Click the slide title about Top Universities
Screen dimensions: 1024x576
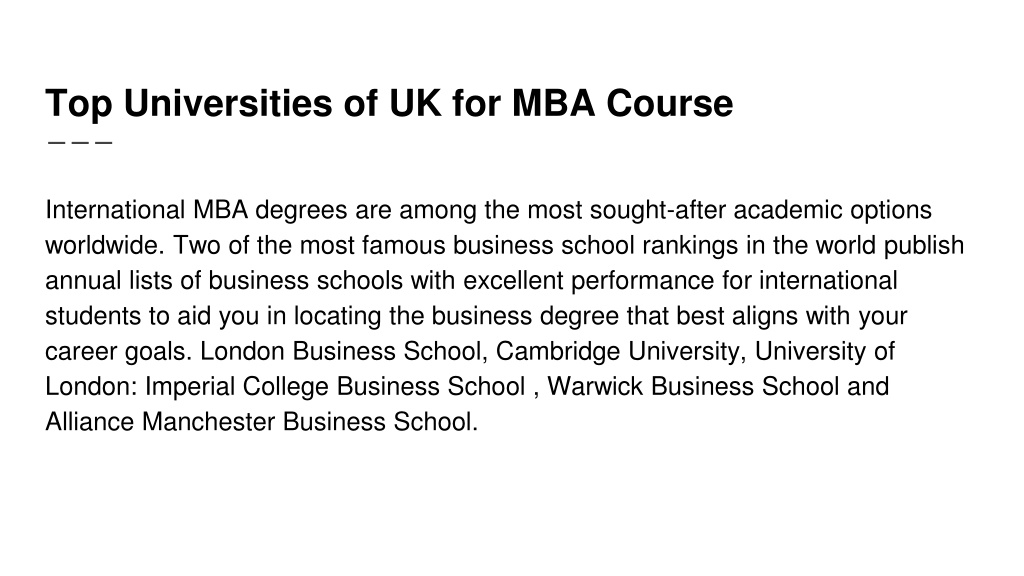(x=389, y=103)
